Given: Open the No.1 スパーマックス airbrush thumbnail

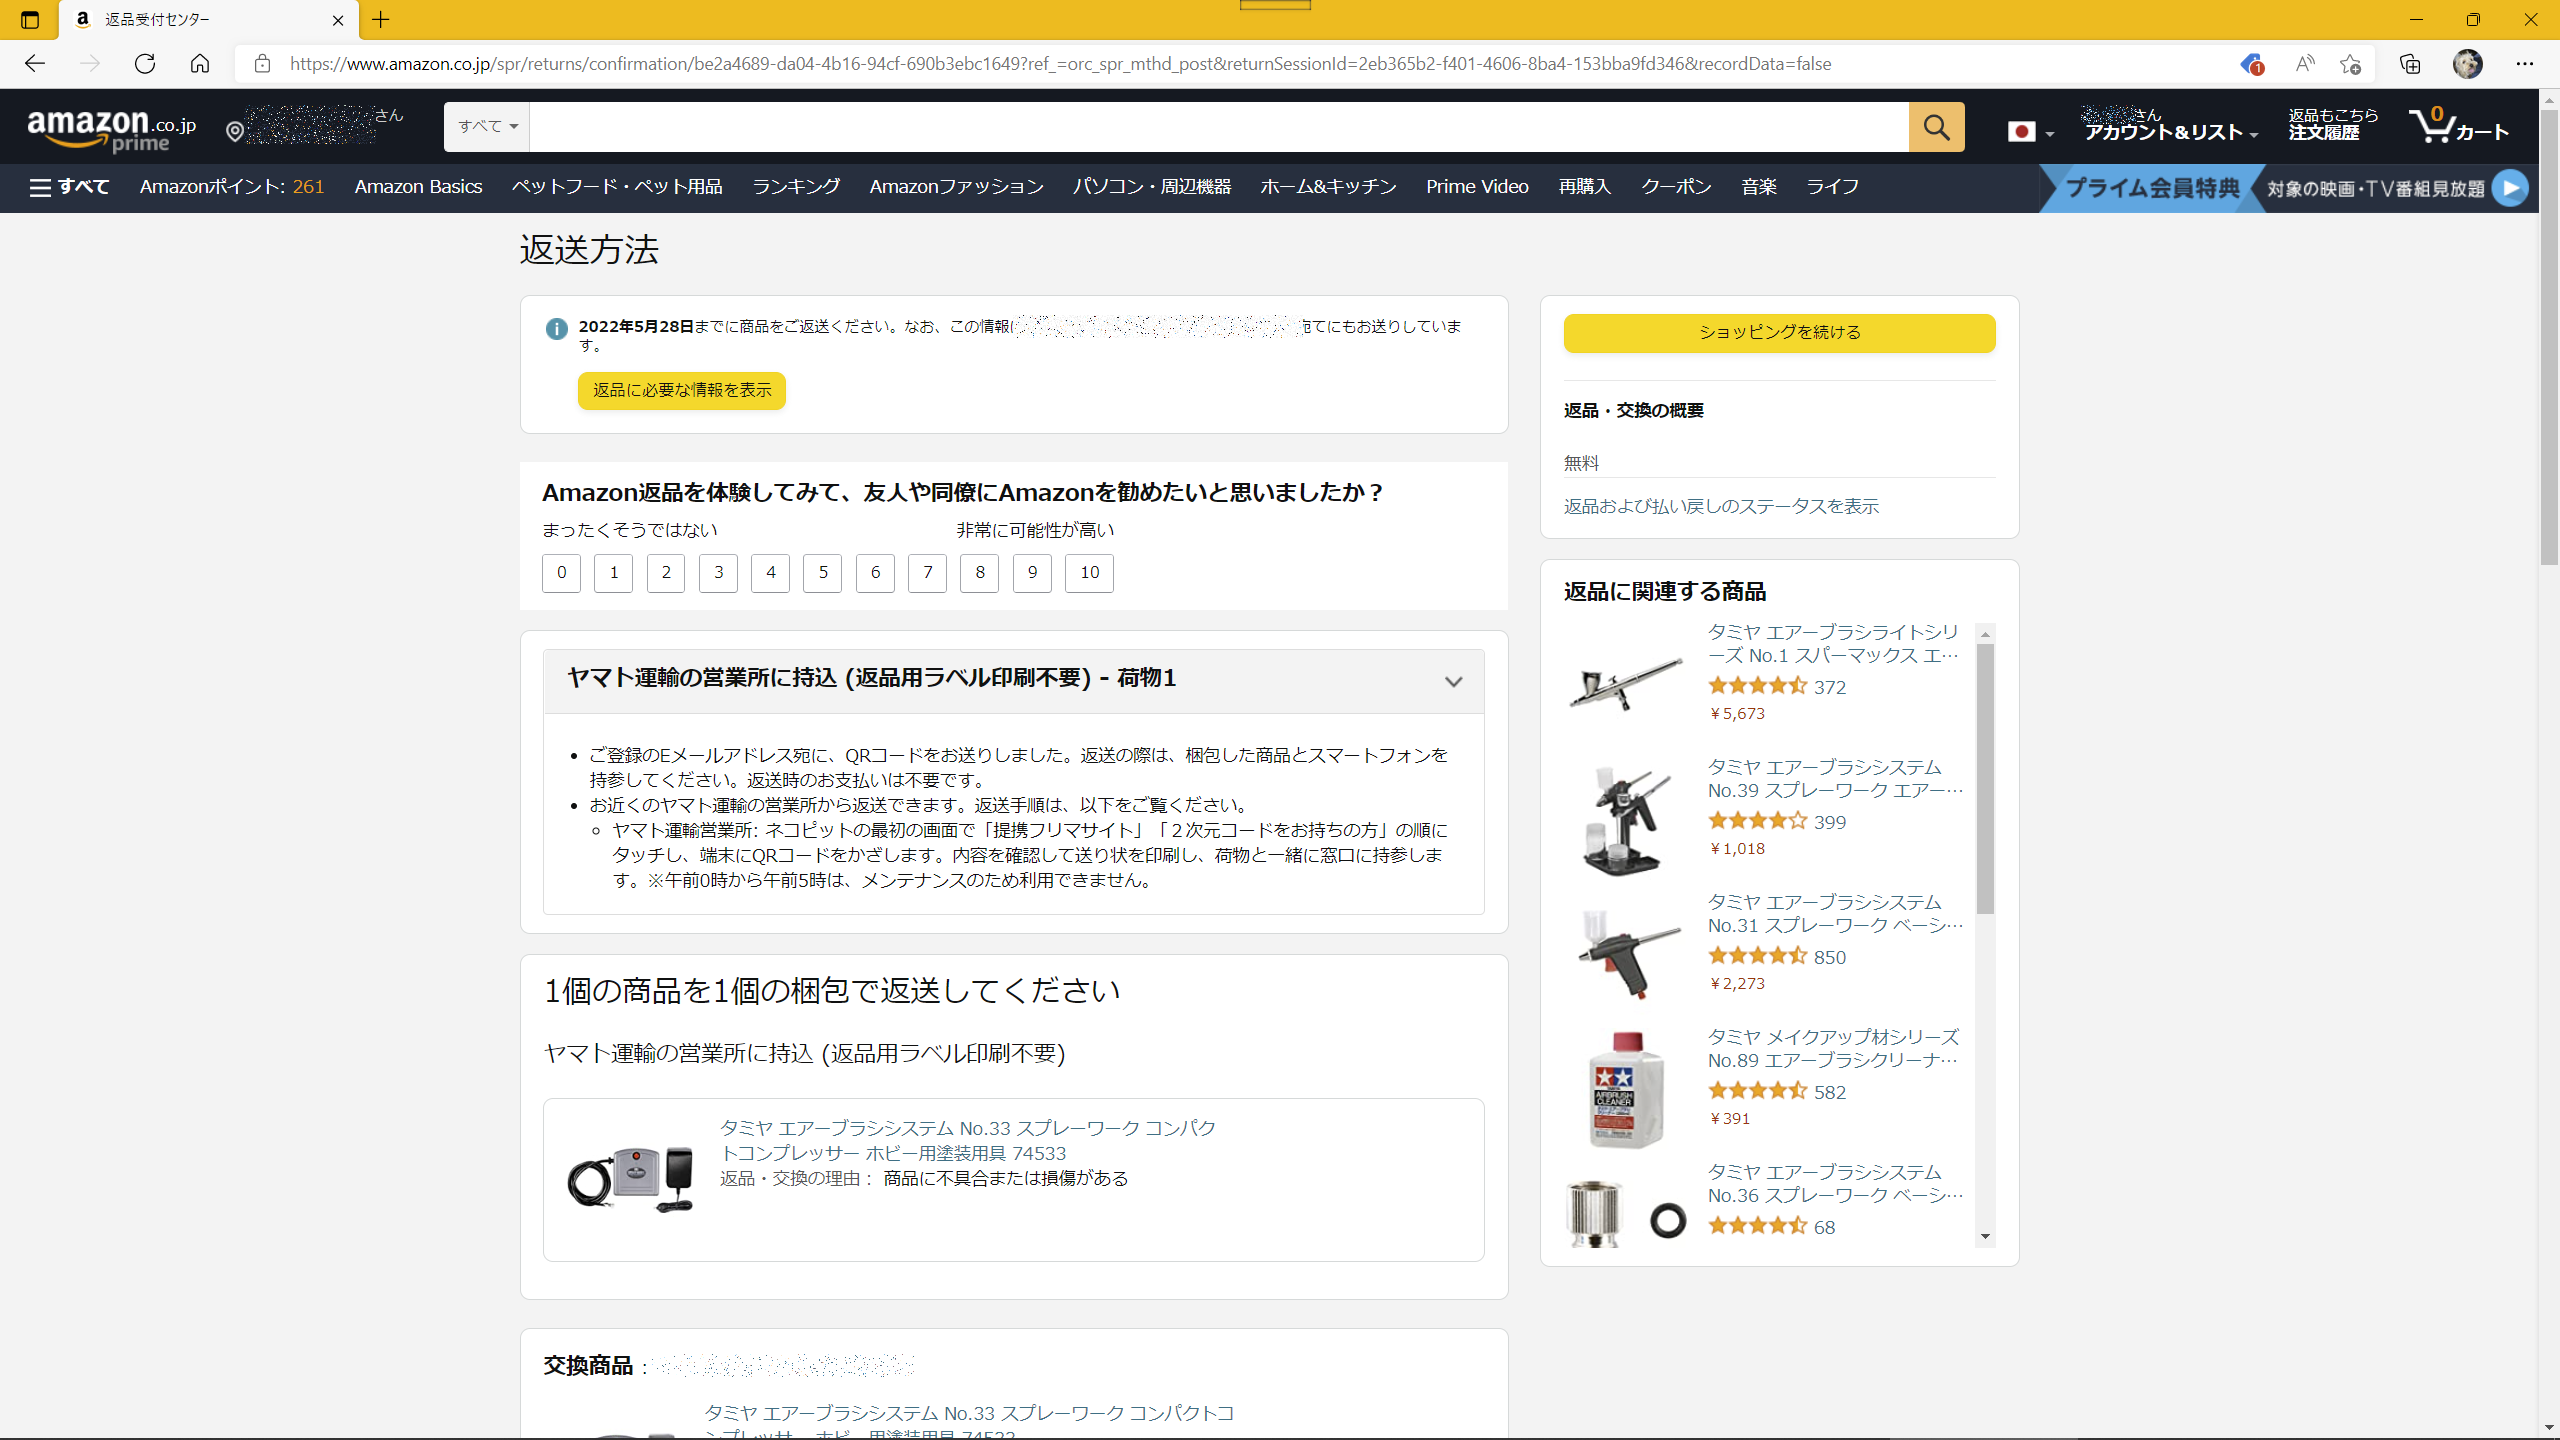Looking at the screenshot, I should tap(1626, 684).
